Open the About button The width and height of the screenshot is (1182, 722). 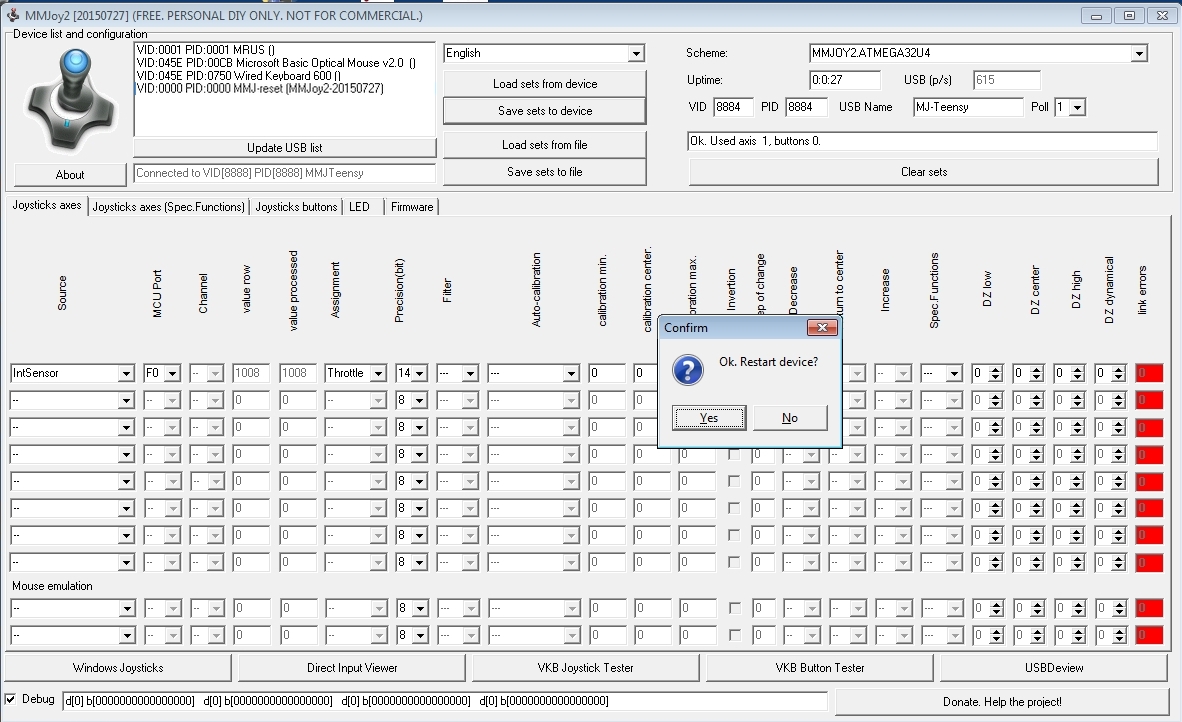(x=70, y=175)
